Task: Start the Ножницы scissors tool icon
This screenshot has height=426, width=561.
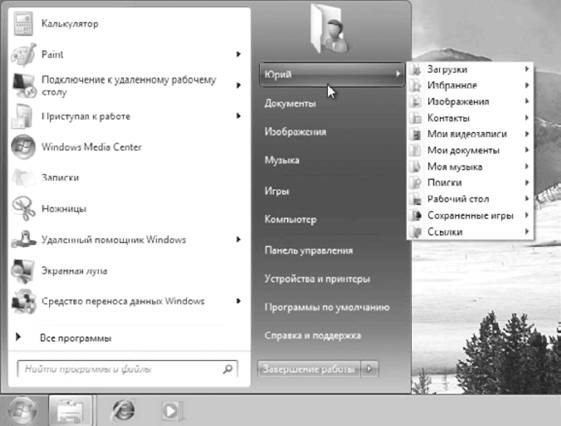Action: (x=24, y=208)
